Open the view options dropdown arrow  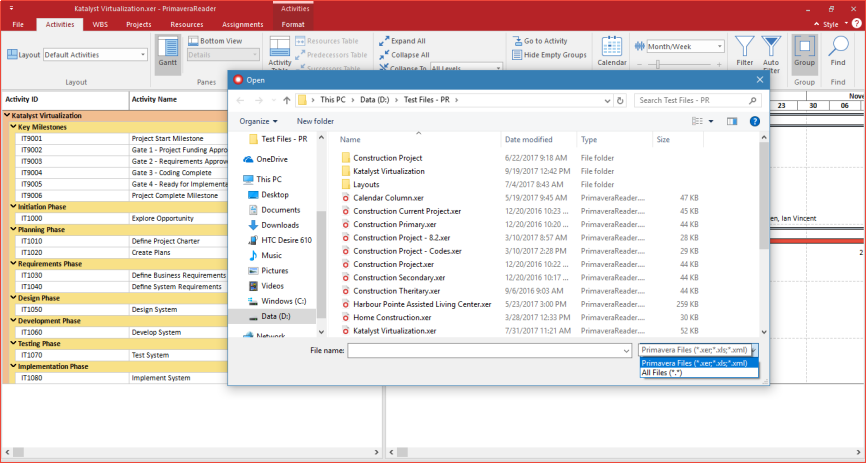(x=711, y=121)
